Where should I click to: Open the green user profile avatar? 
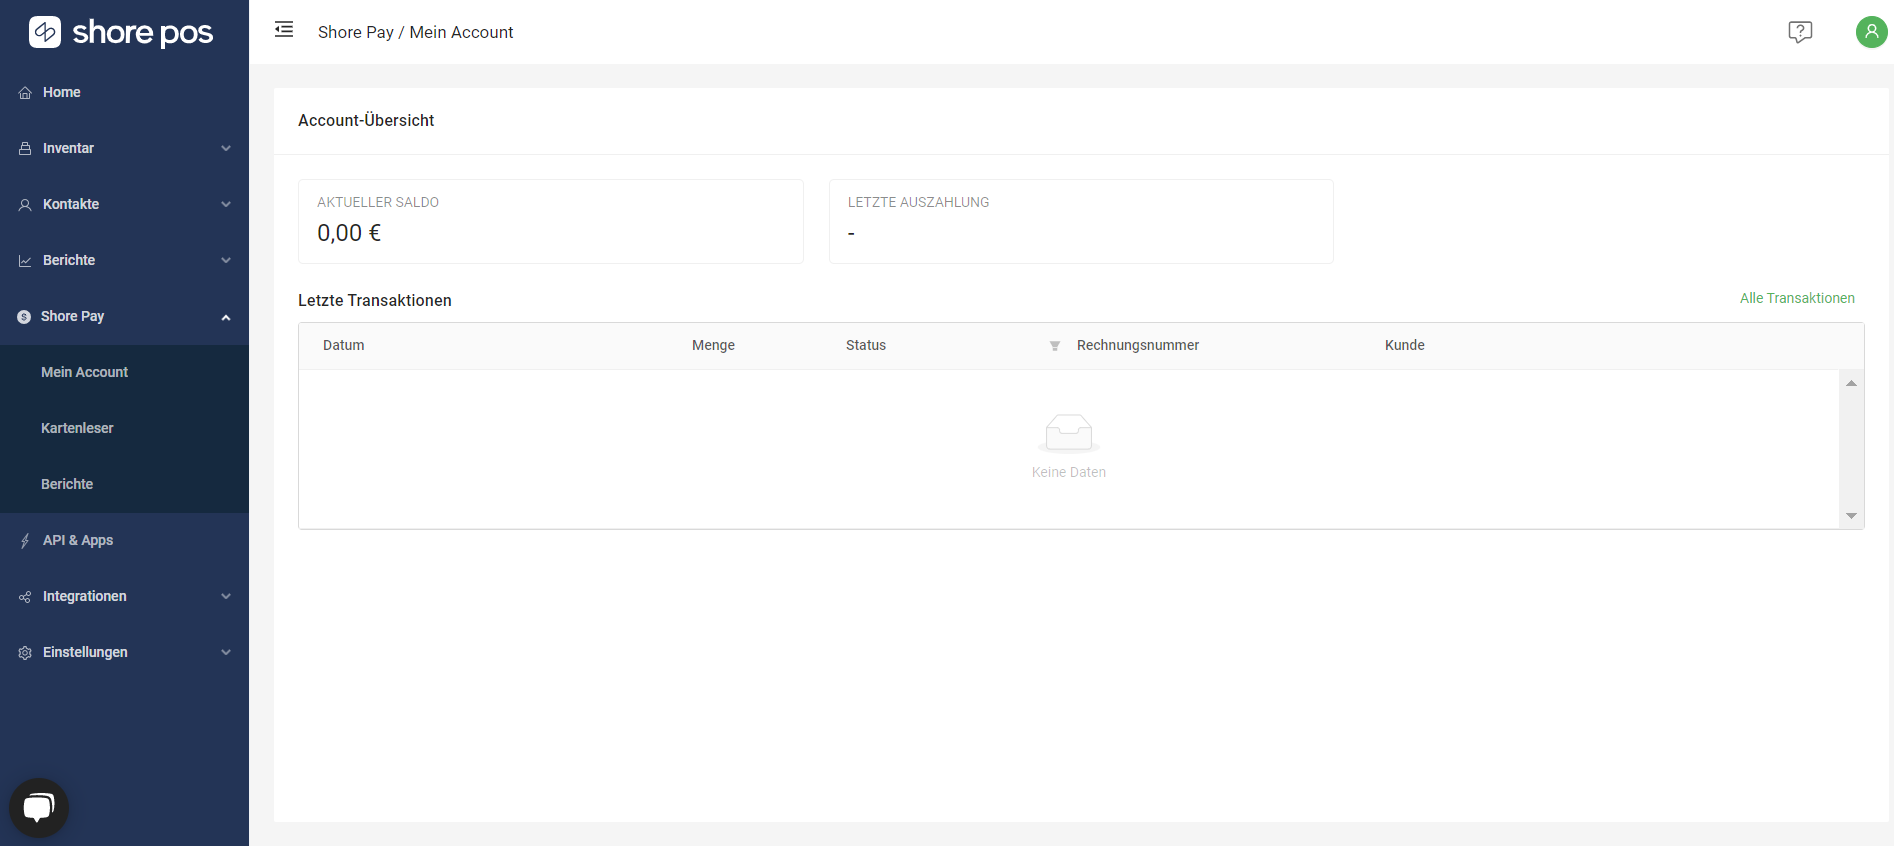pyautogui.click(x=1871, y=32)
